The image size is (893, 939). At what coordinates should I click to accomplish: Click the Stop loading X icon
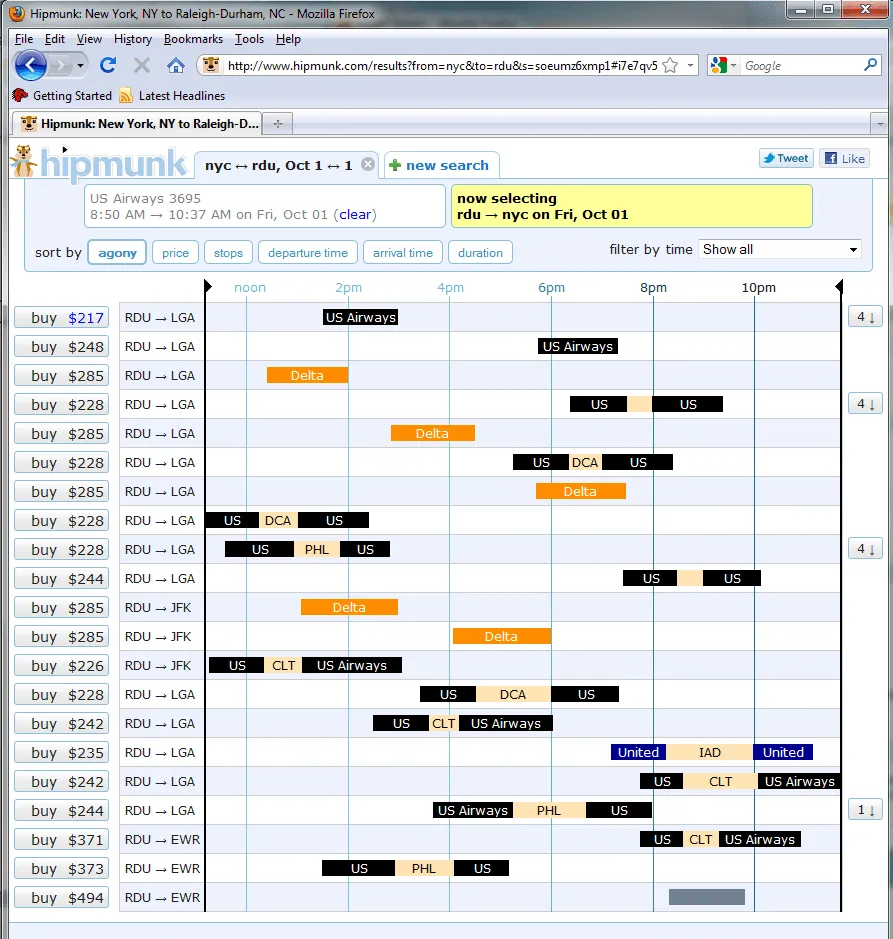pos(141,65)
